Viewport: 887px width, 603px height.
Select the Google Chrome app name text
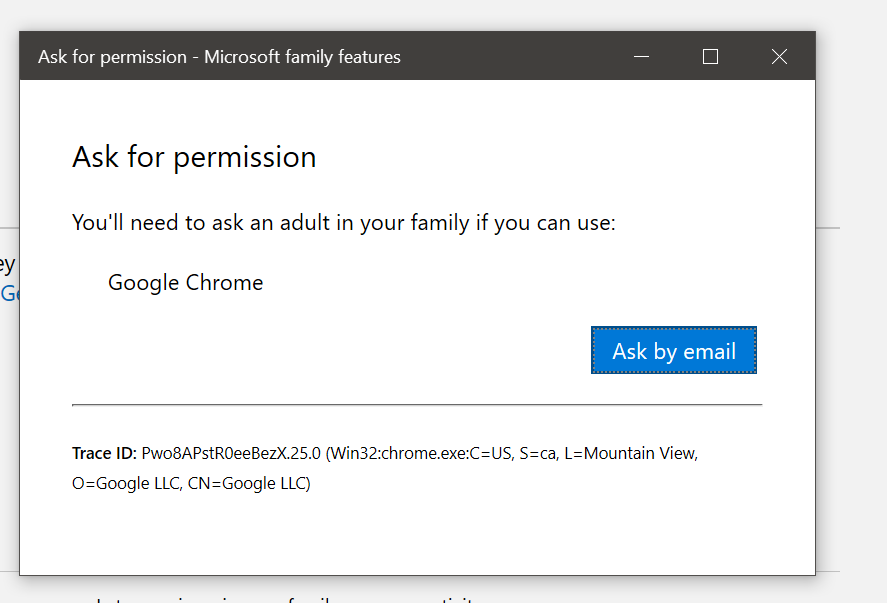pyautogui.click(x=186, y=283)
